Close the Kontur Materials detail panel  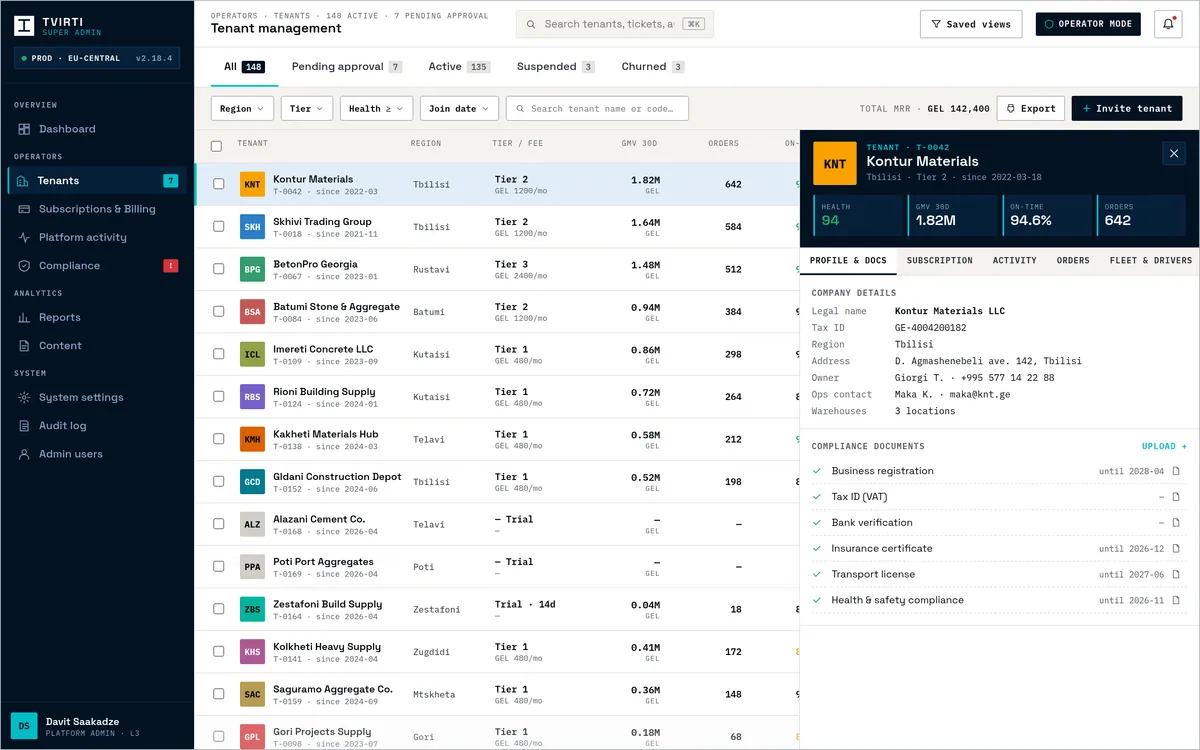pos(1174,153)
